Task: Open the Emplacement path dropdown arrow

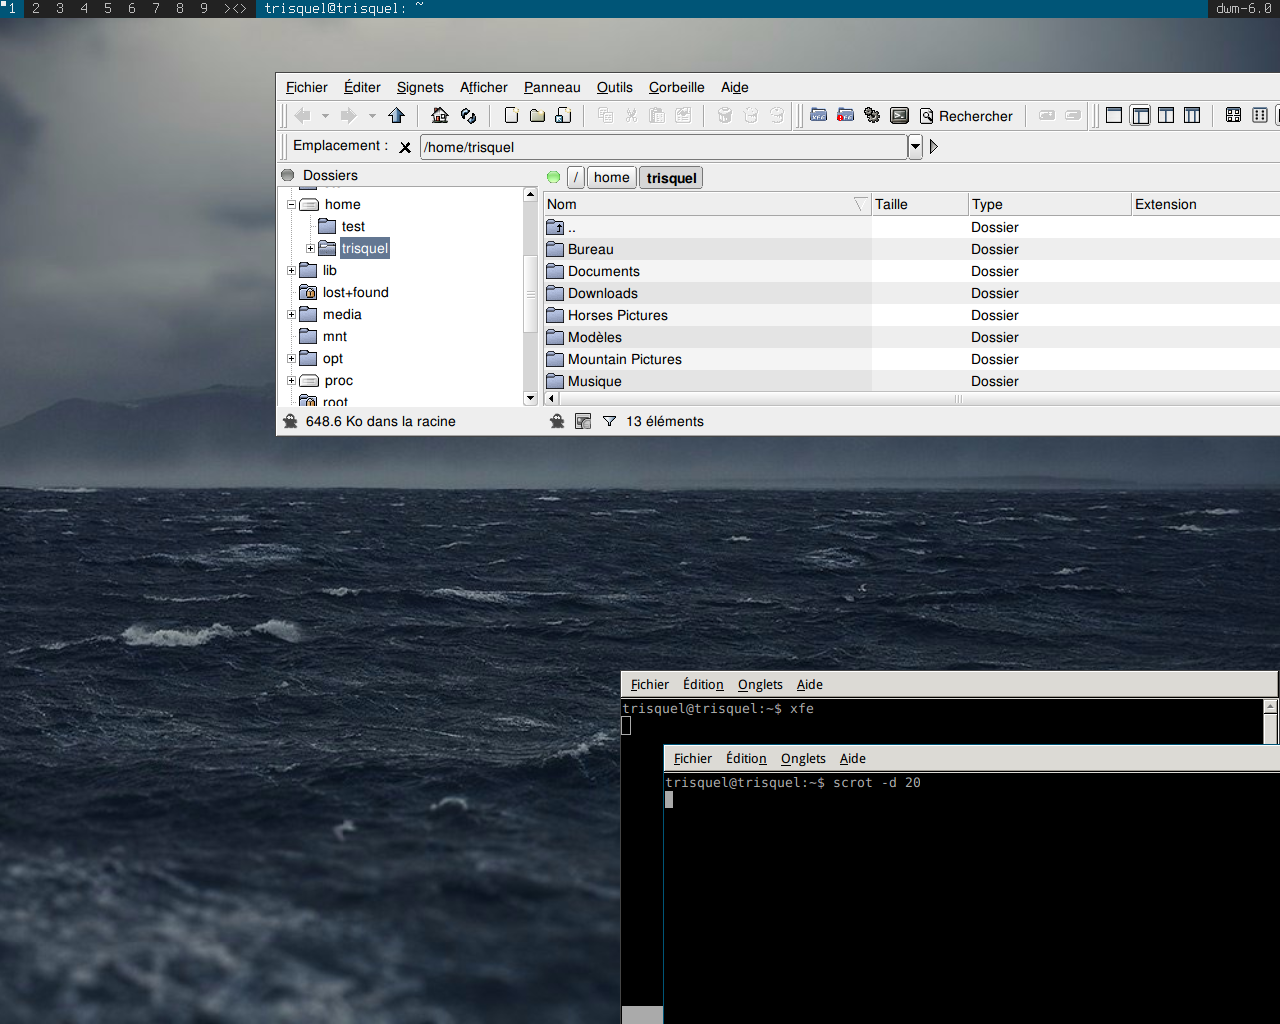Action: point(915,146)
